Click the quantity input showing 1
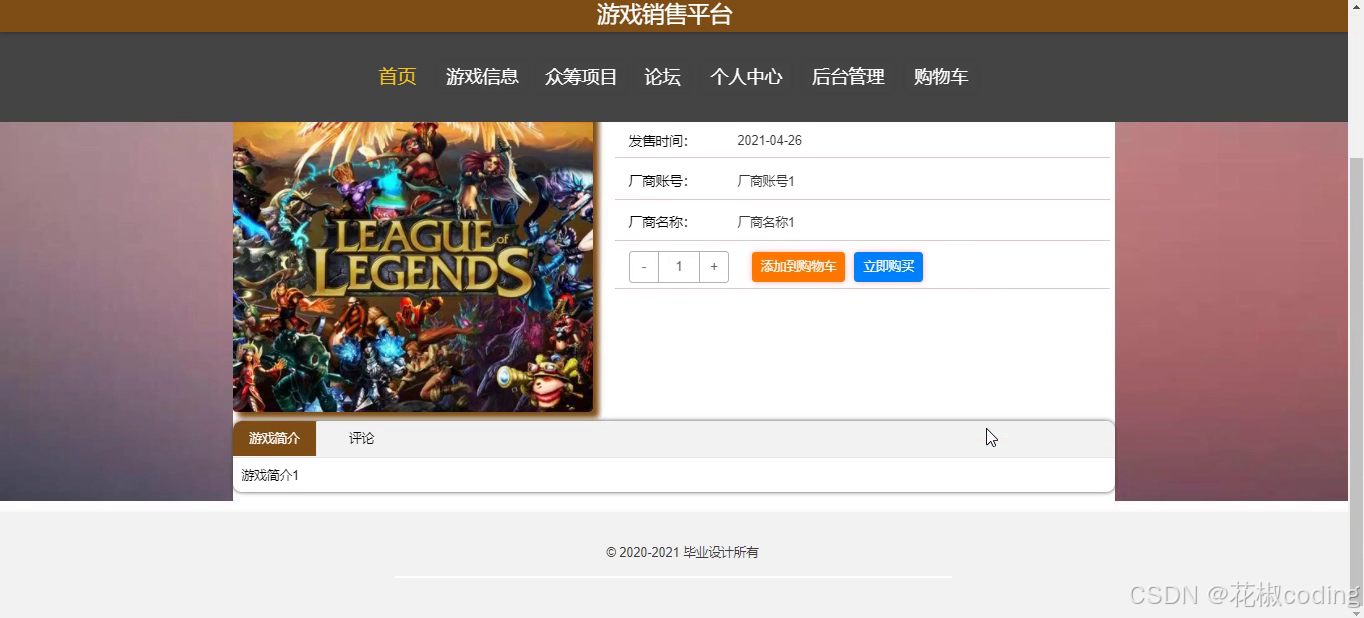Image resolution: width=1364 pixels, height=618 pixels. tap(678, 266)
